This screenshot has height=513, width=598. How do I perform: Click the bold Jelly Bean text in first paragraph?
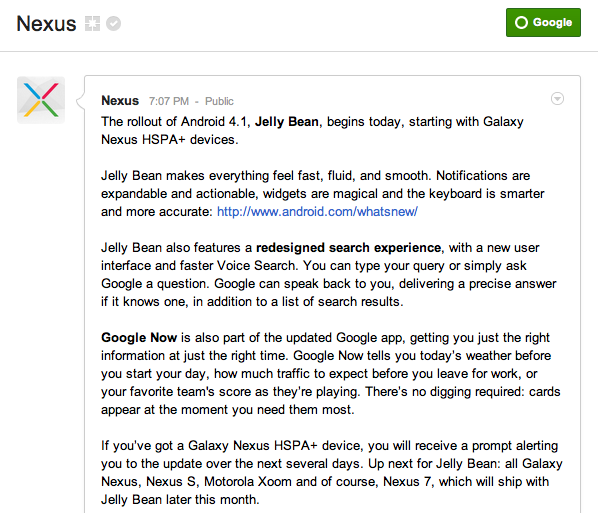[x=287, y=122]
